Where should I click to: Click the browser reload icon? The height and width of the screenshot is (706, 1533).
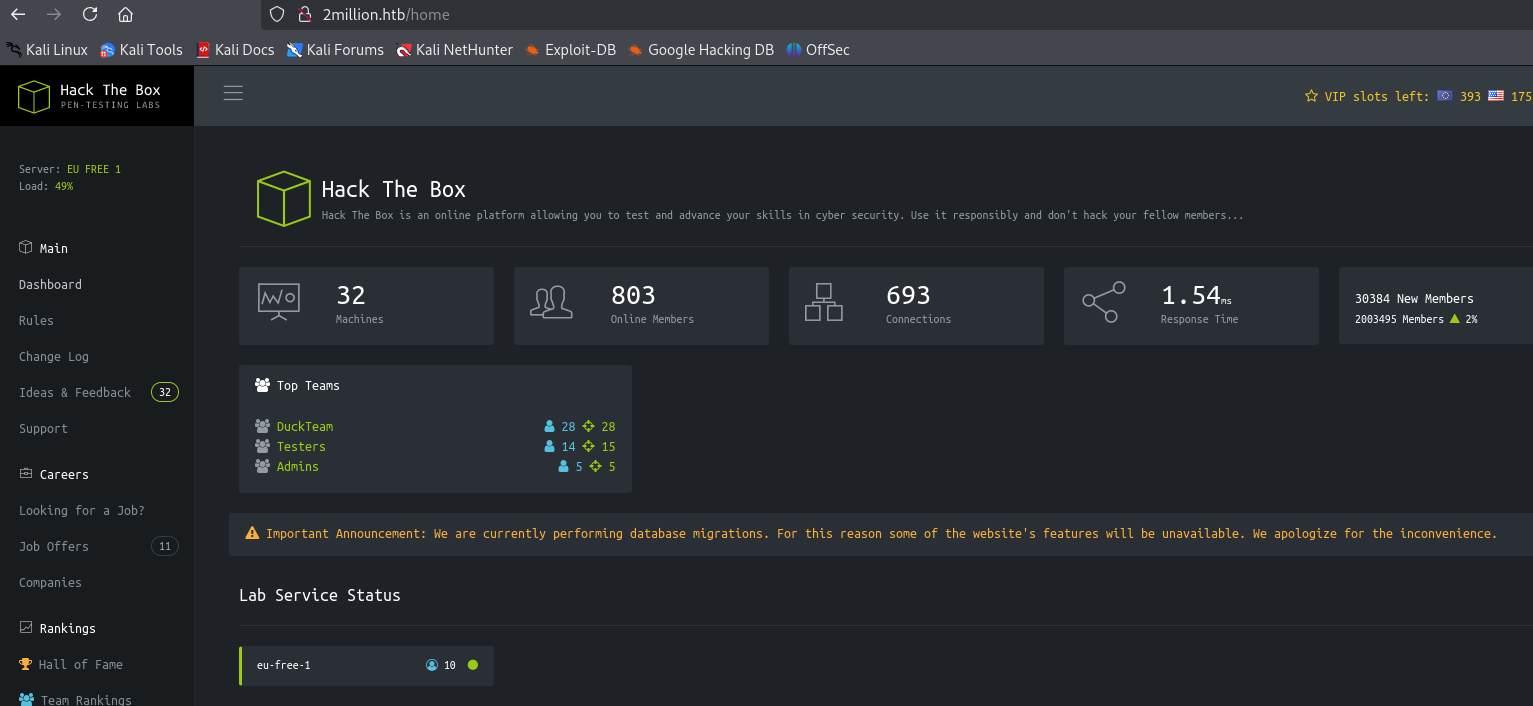pos(90,15)
